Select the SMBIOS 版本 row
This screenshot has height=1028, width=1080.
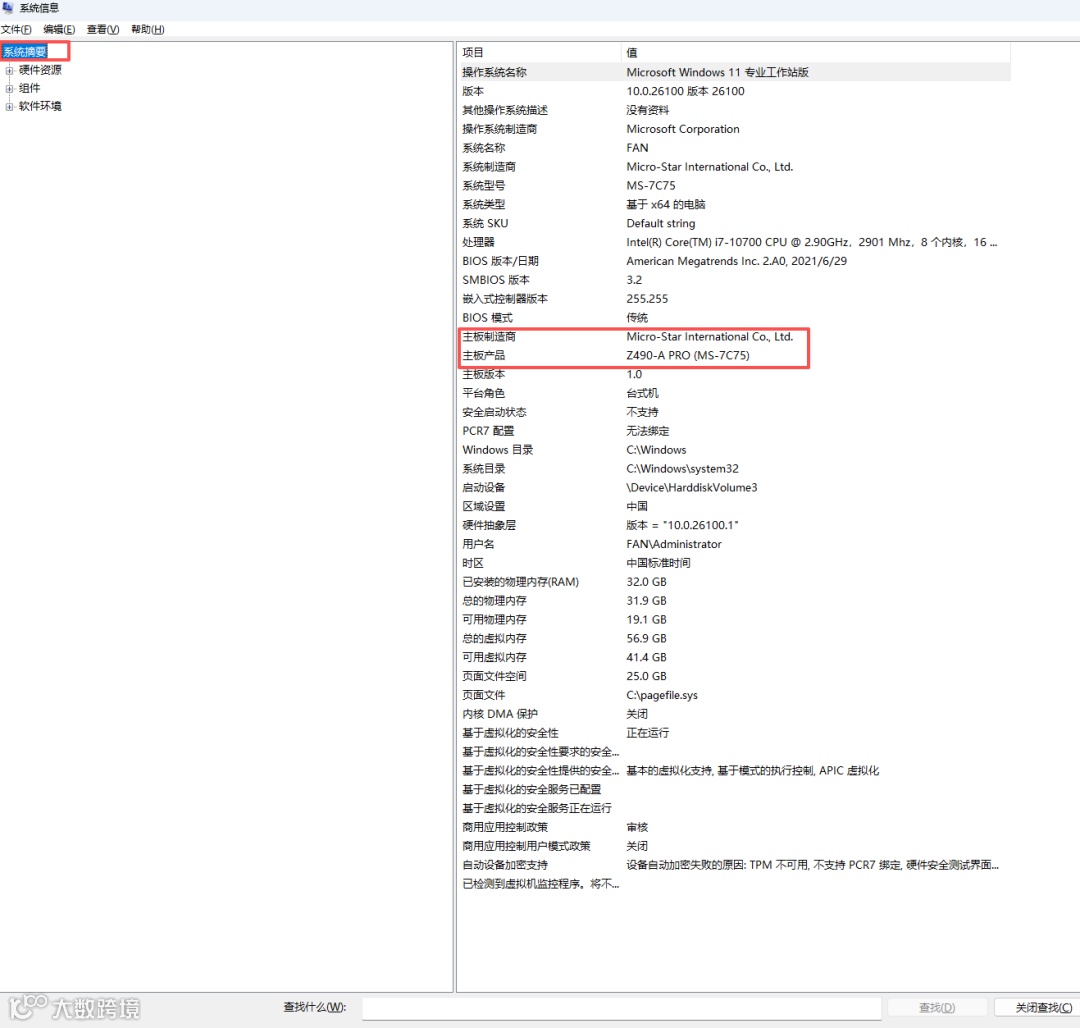pyautogui.click(x=734, y=280)
